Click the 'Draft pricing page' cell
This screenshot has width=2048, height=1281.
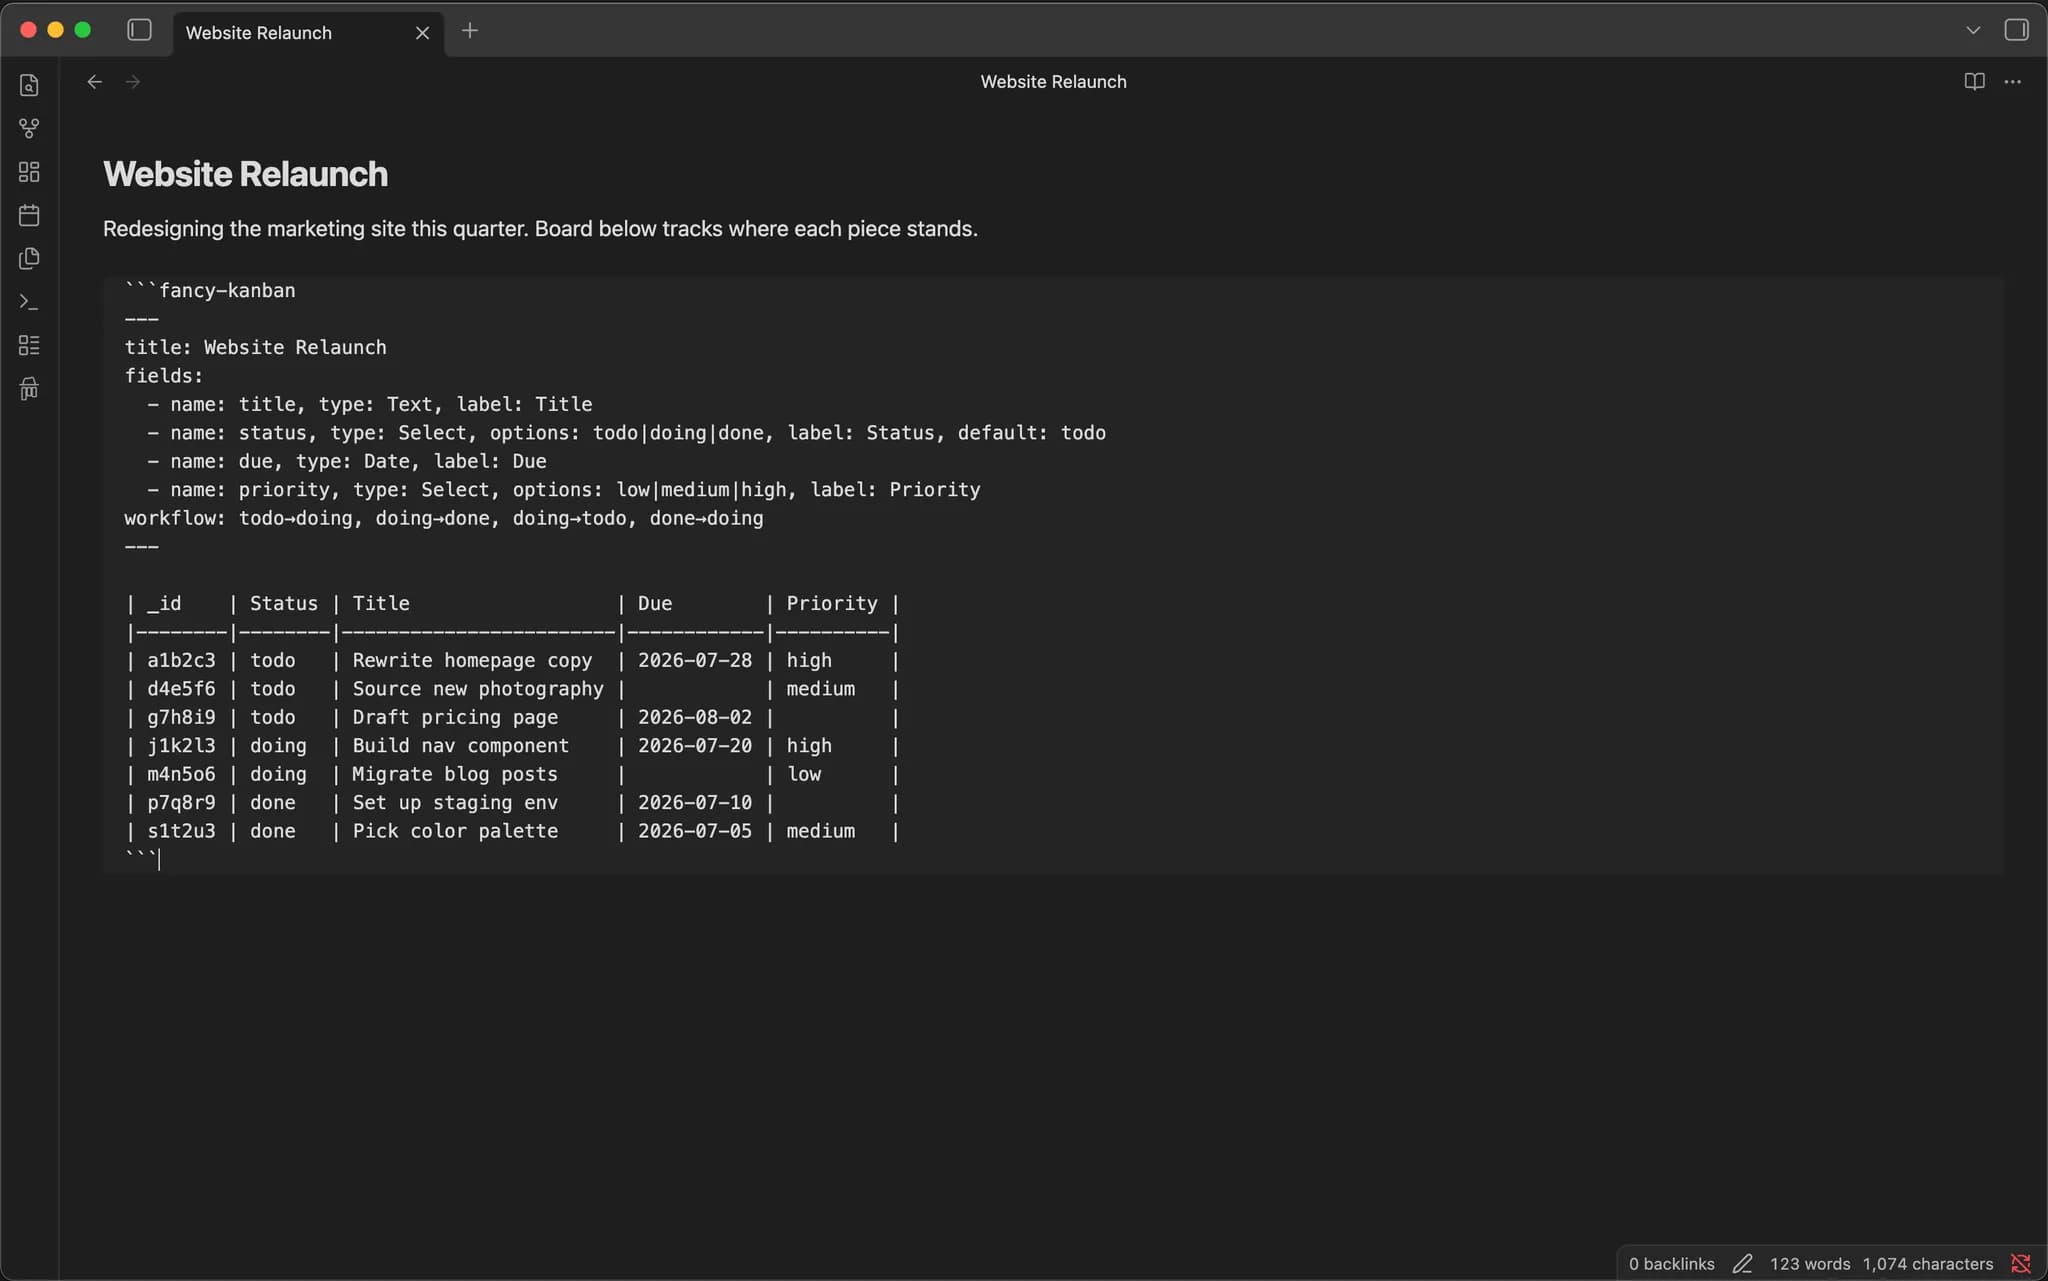point(455,718)
